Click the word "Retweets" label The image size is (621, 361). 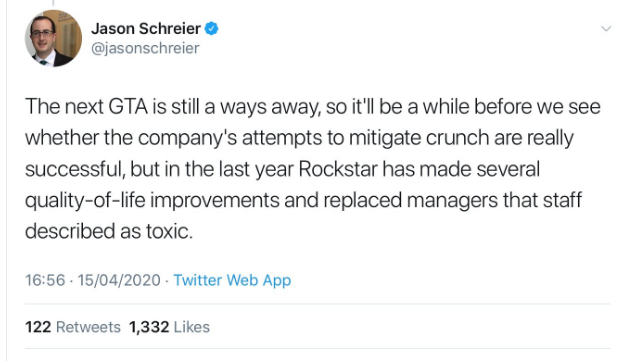[88, 327]
